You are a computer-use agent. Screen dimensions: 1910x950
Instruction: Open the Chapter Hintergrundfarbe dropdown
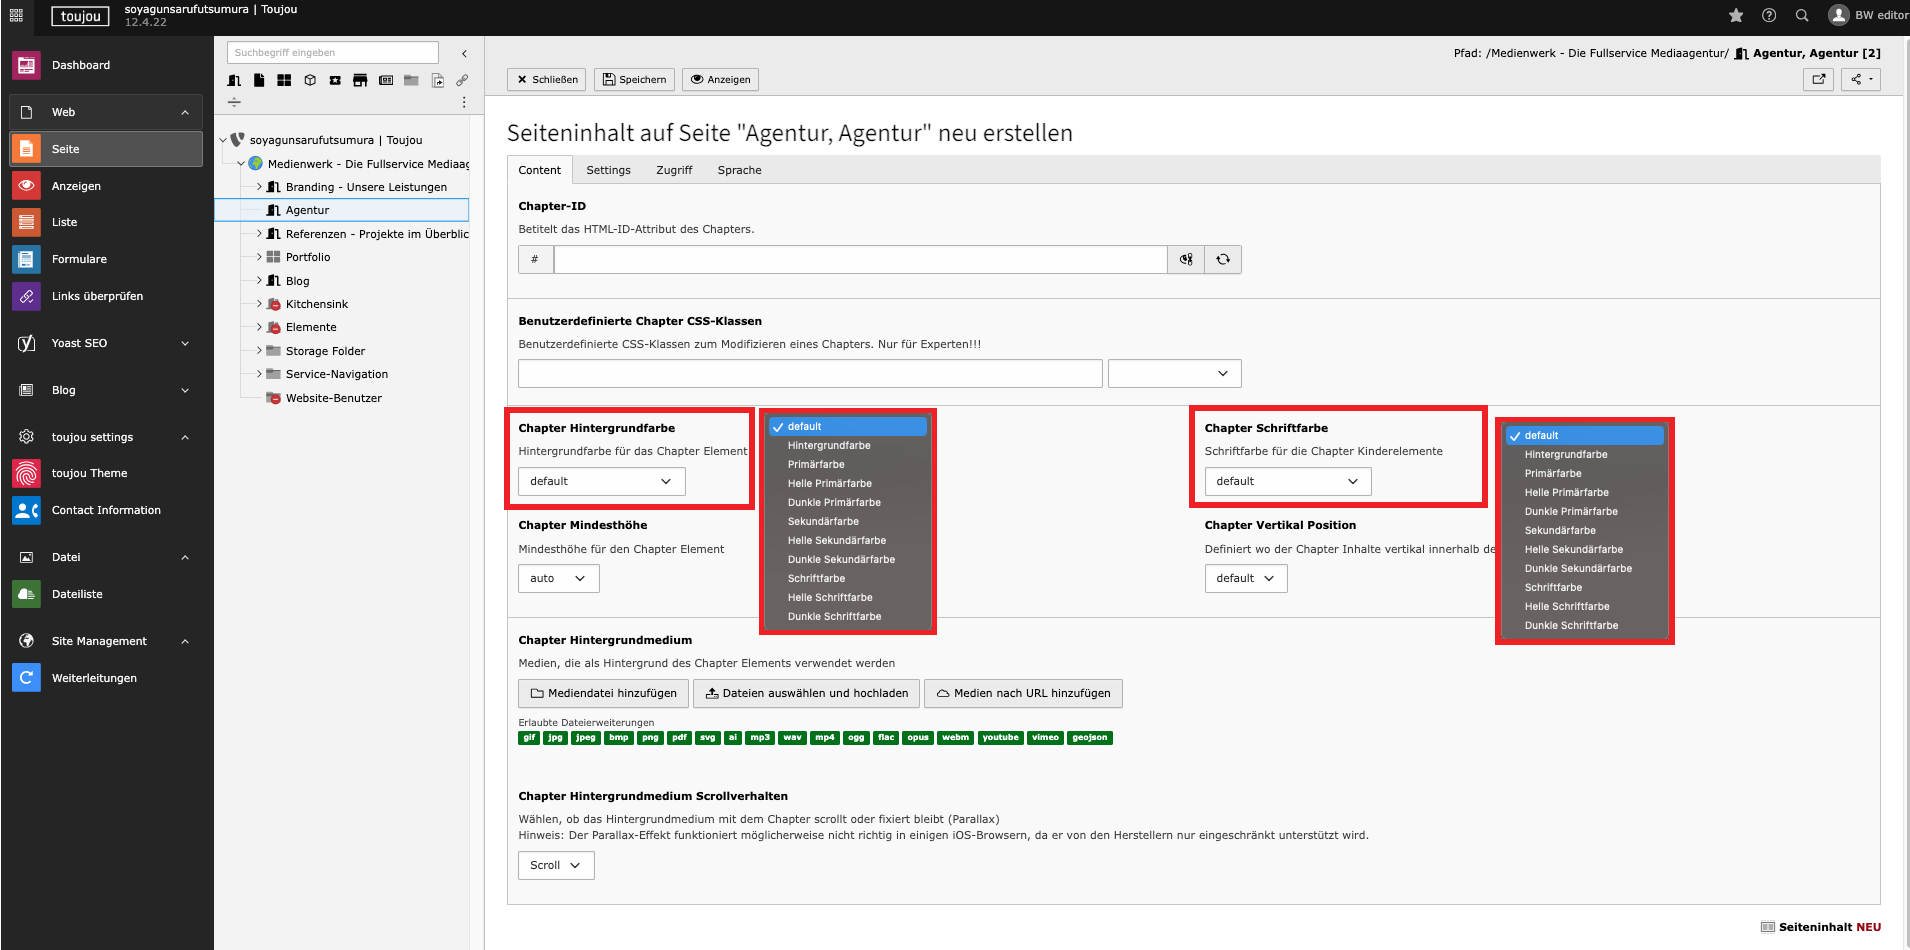click(x=601, y=481)
